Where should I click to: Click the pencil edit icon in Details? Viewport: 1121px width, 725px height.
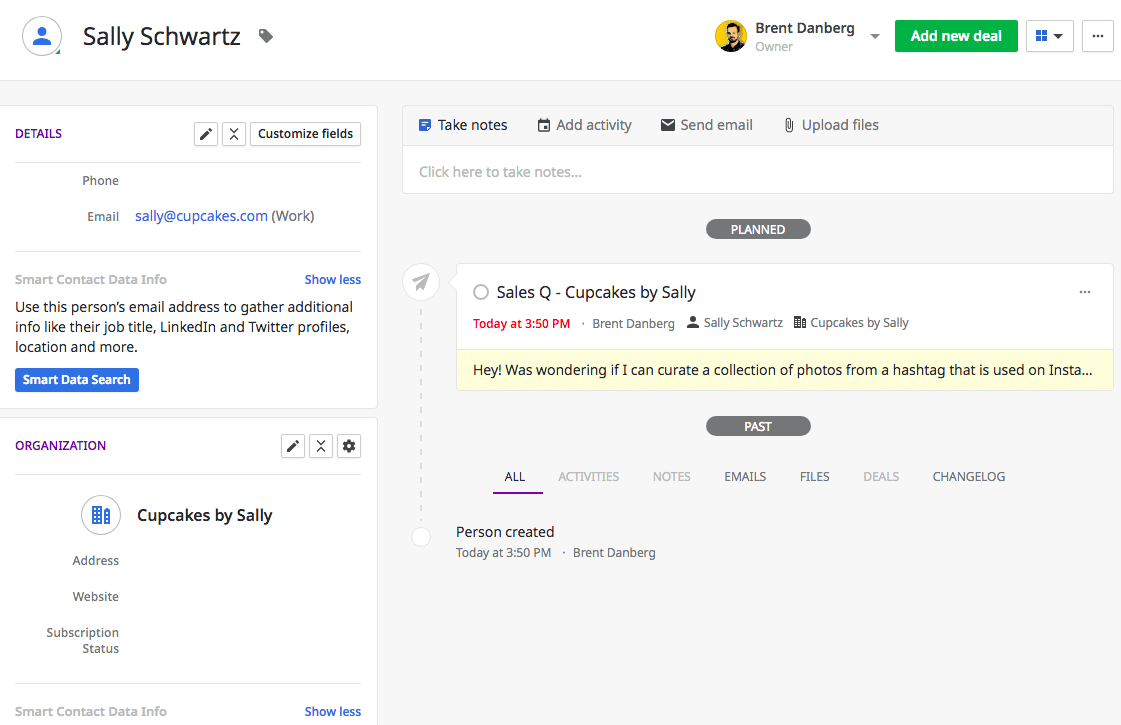(206, 134)
